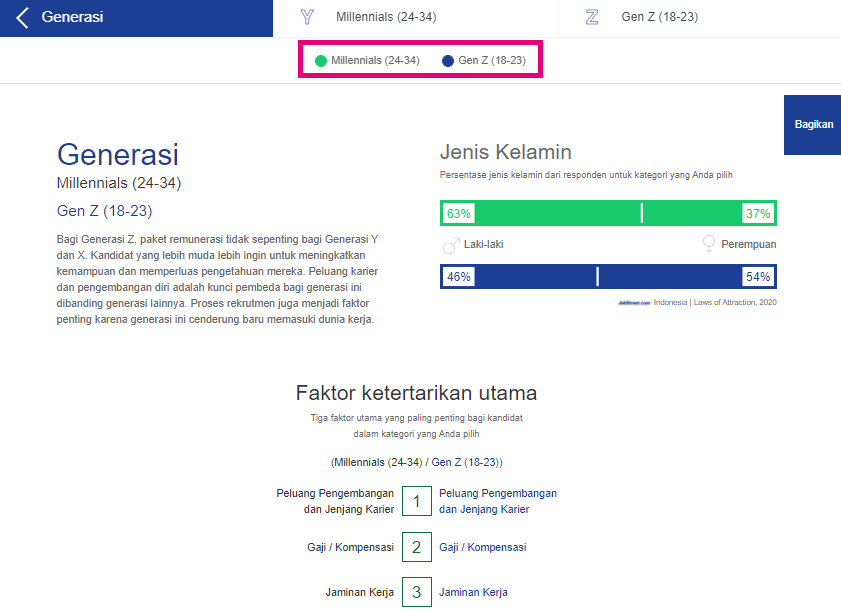Click the numbered box 2 ranking icon
This screenshot has height=613, width=841.
417,547
